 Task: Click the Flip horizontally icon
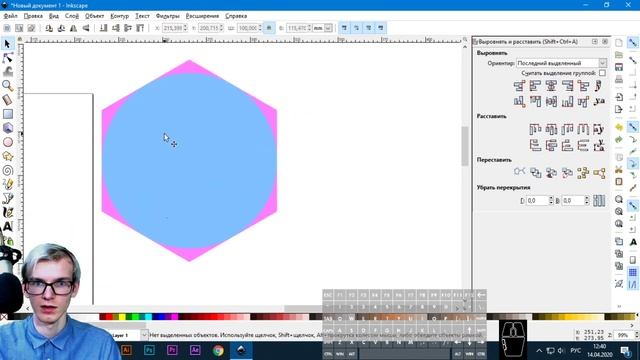pyautogui.click(x=73, y=28)
